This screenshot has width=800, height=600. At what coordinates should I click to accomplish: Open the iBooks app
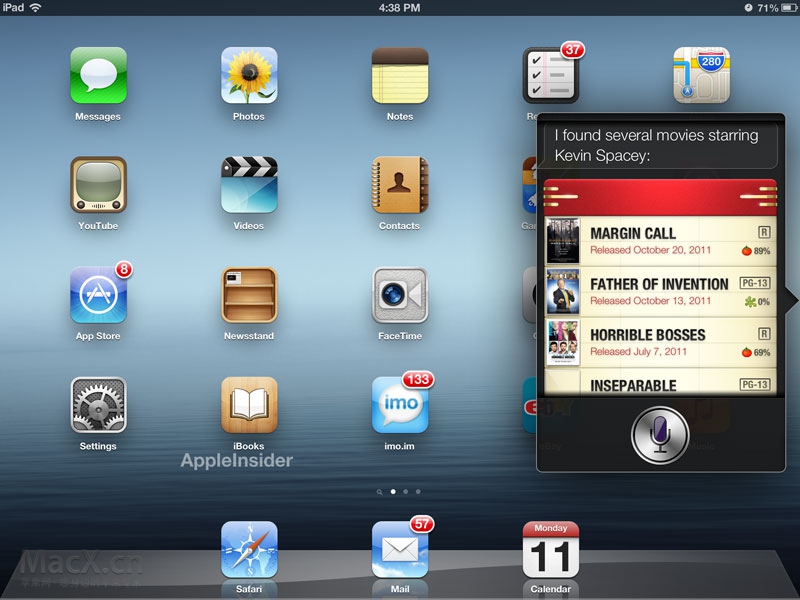coord(249,405)
